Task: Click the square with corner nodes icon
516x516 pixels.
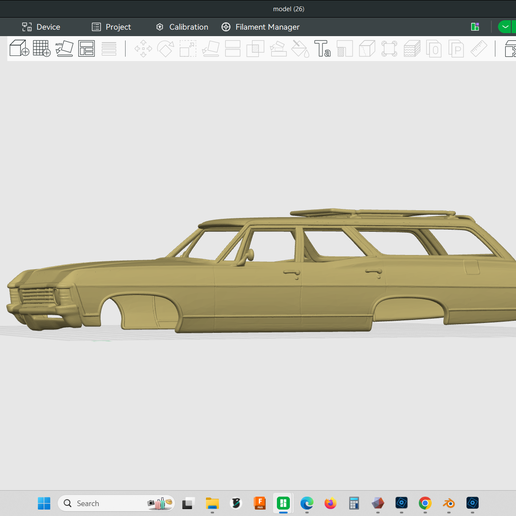Action: coord(389,49)
